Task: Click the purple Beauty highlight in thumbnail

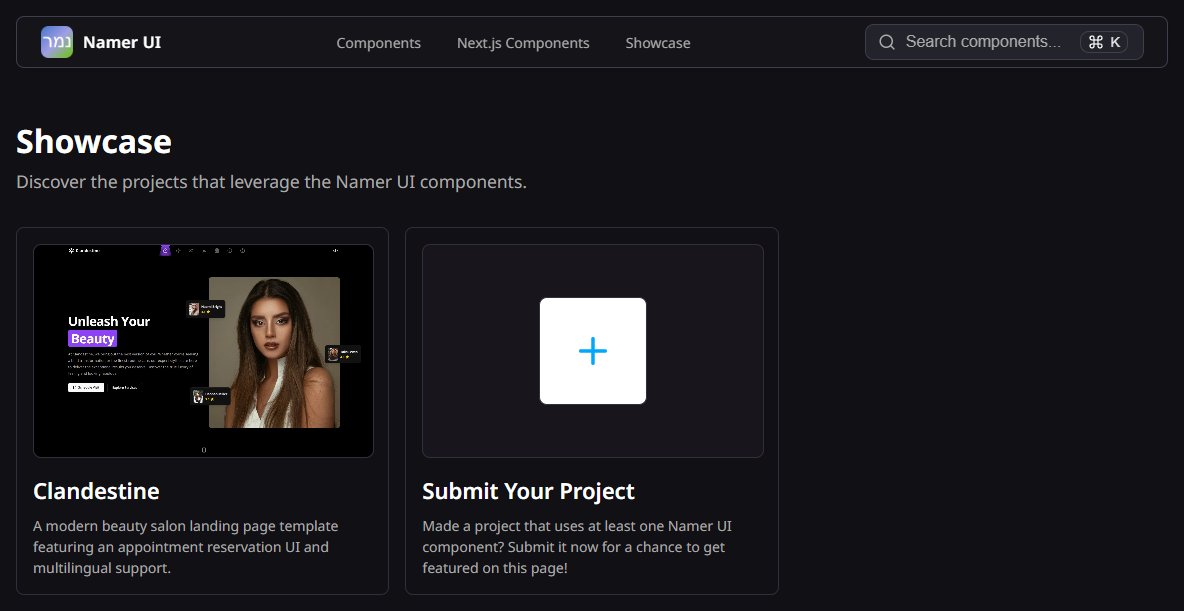Action: coord(92,339)
